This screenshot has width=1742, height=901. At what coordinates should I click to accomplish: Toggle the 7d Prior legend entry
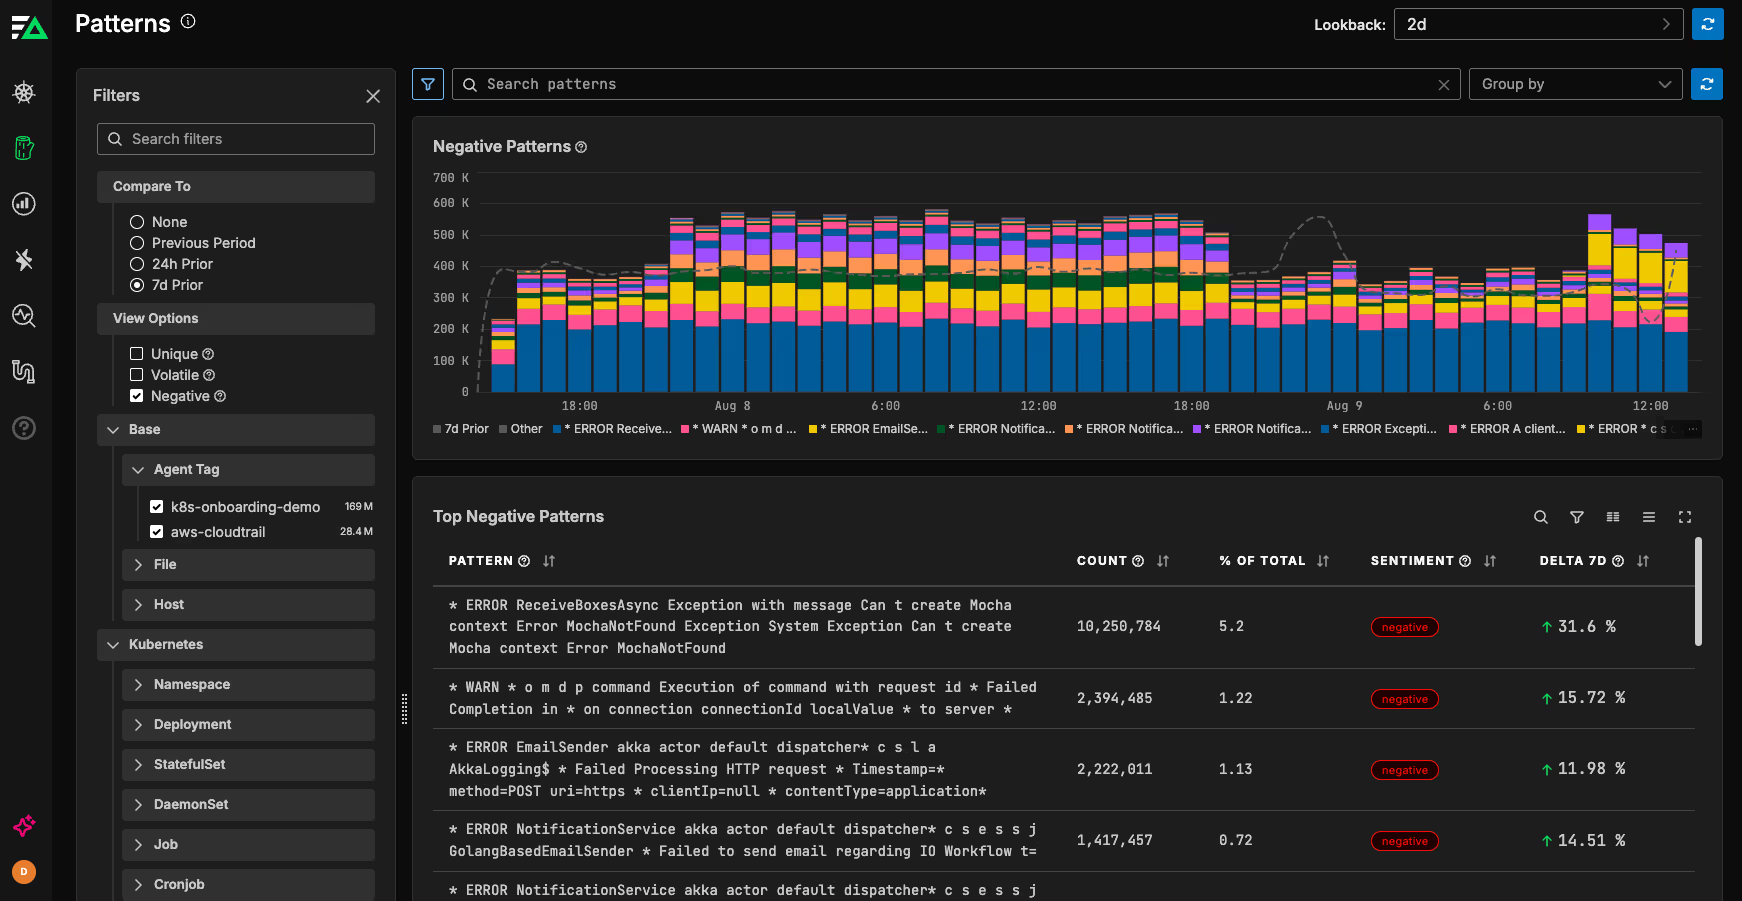pyautogui.click(x=460, y=429)
